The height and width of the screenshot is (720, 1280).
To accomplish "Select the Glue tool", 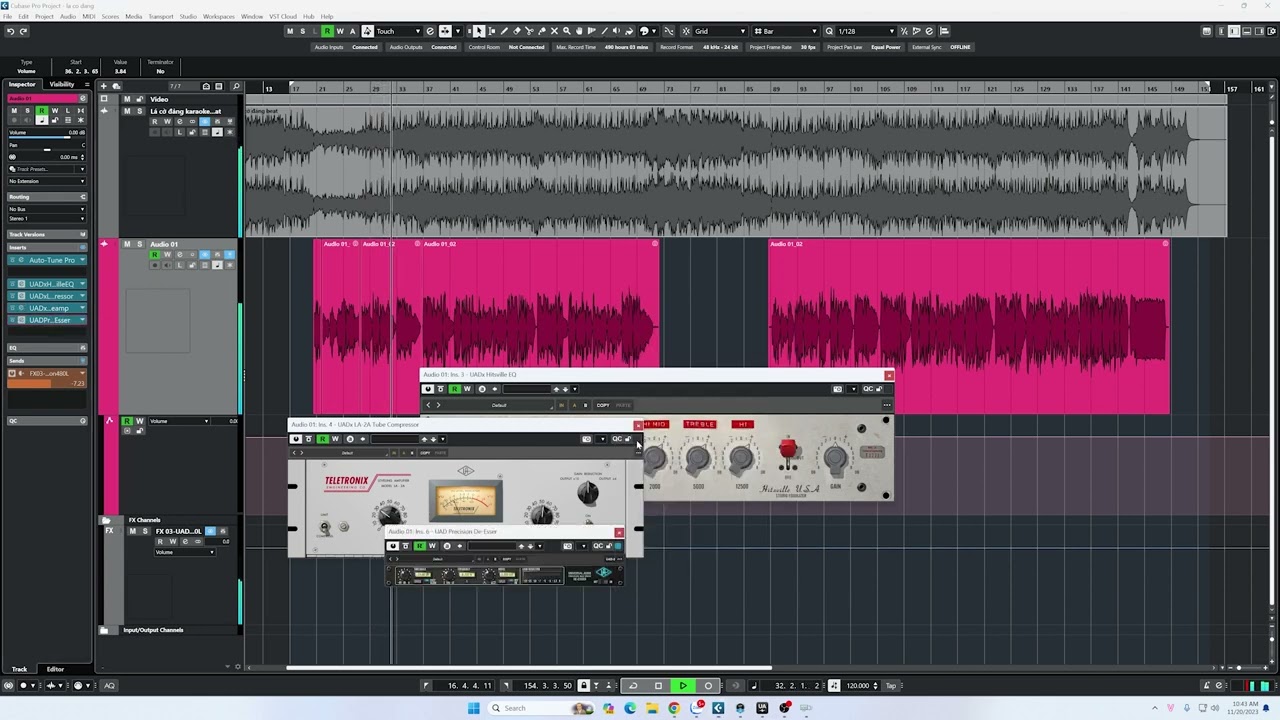I will pos(542,31).
